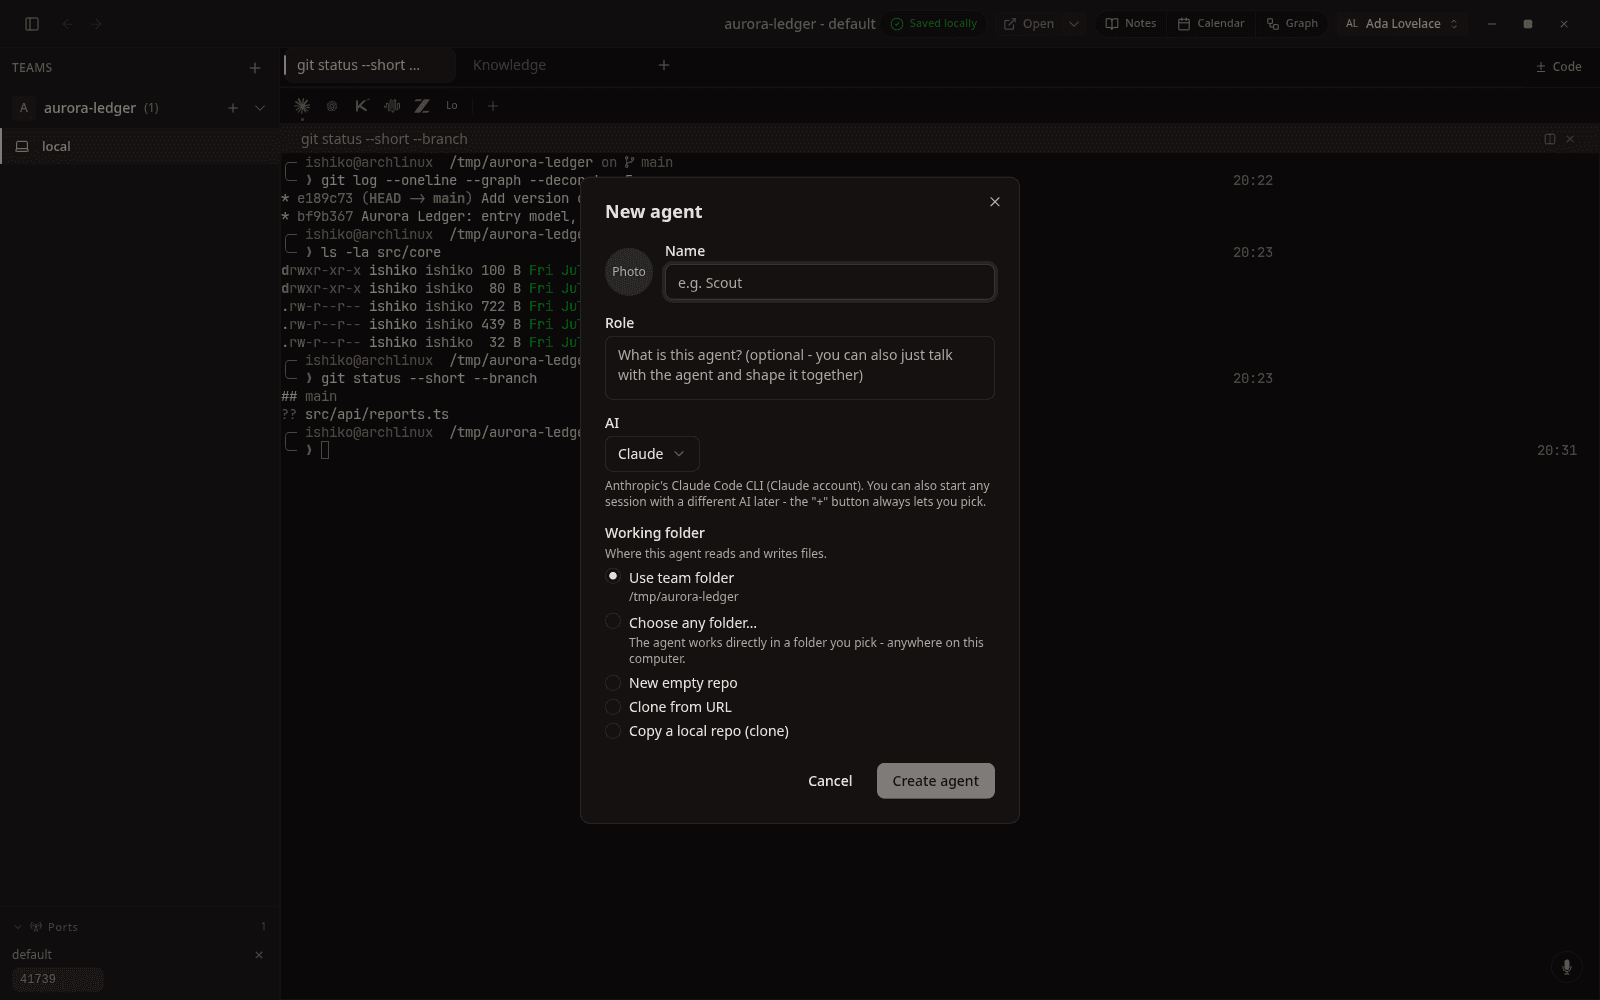Click src/api/reports.ts in terminal output

tap(377, 414)
